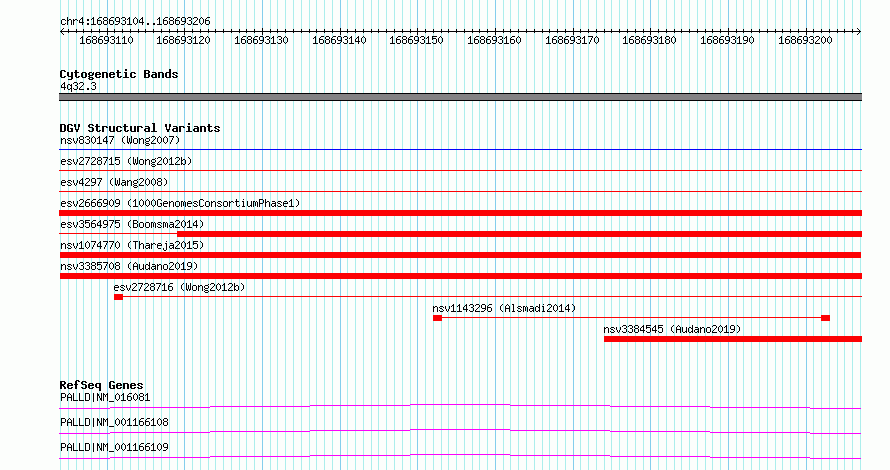The image size is (890, 470).
Task: Open the PALLD|NM_001166108 transcript label
Action: point(114,422)
